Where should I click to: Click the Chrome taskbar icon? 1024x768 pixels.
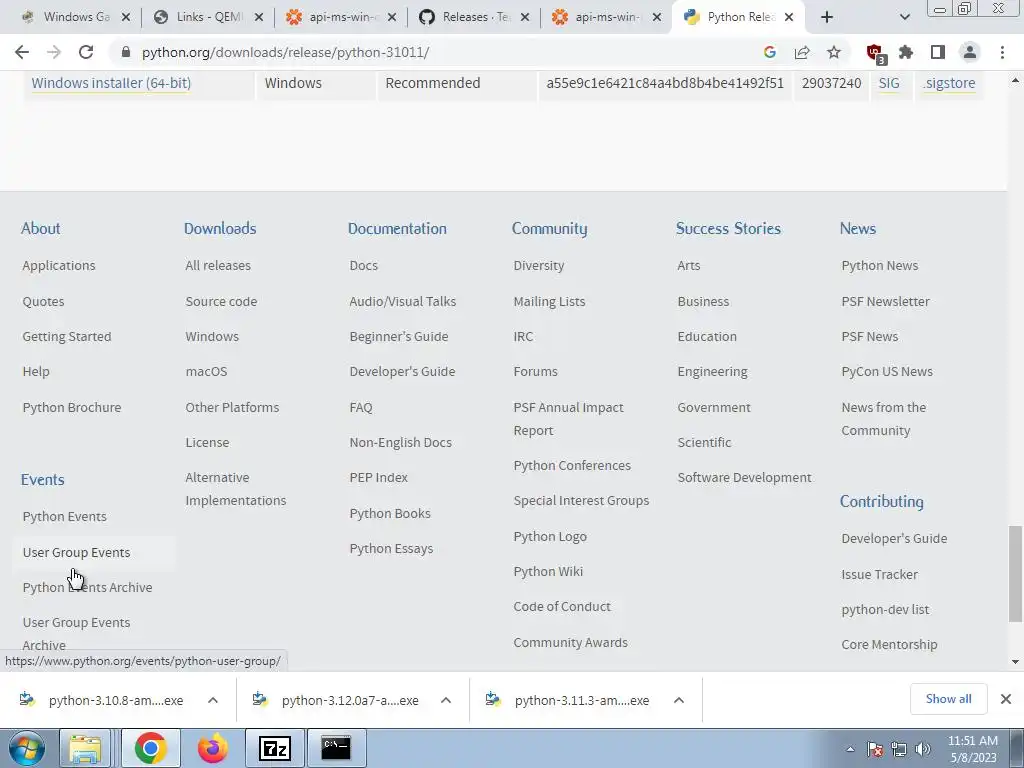[x=150, y=748]
